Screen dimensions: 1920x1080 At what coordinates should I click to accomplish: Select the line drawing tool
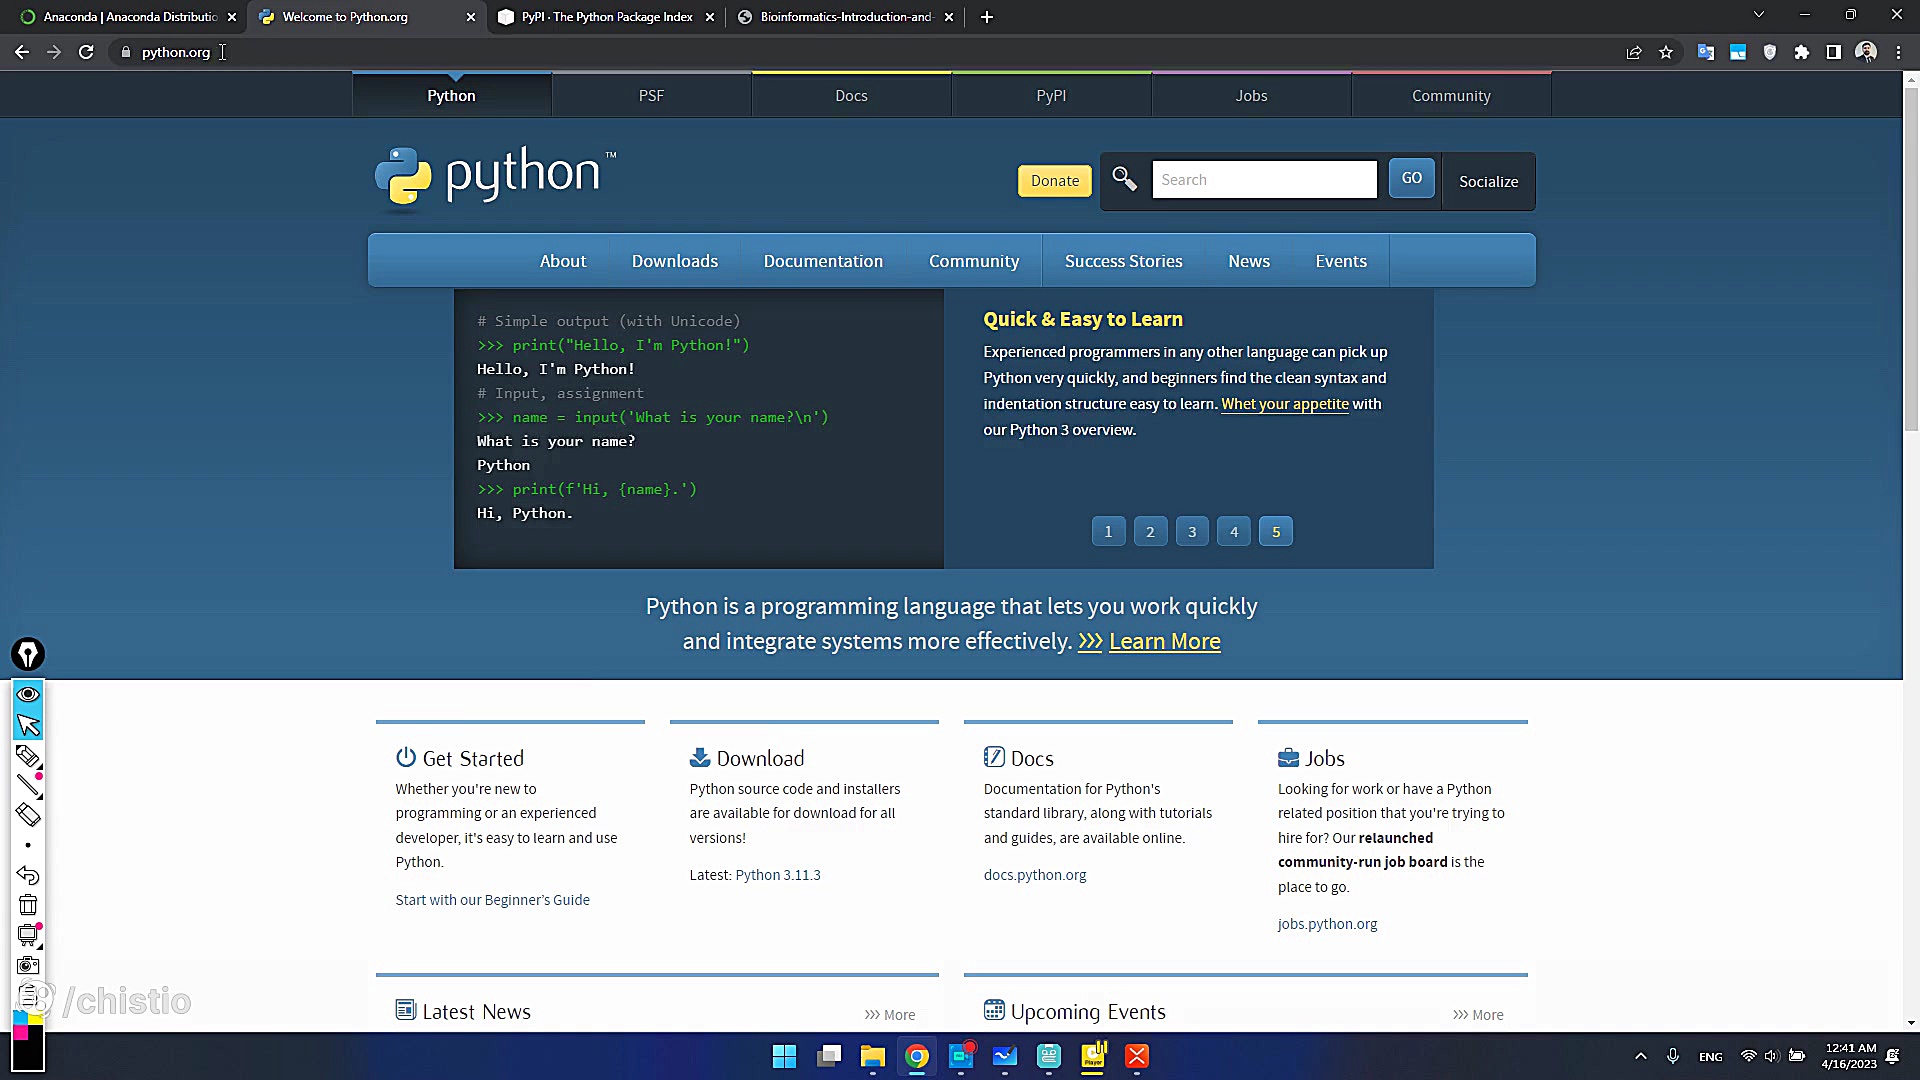pos(28,786)
